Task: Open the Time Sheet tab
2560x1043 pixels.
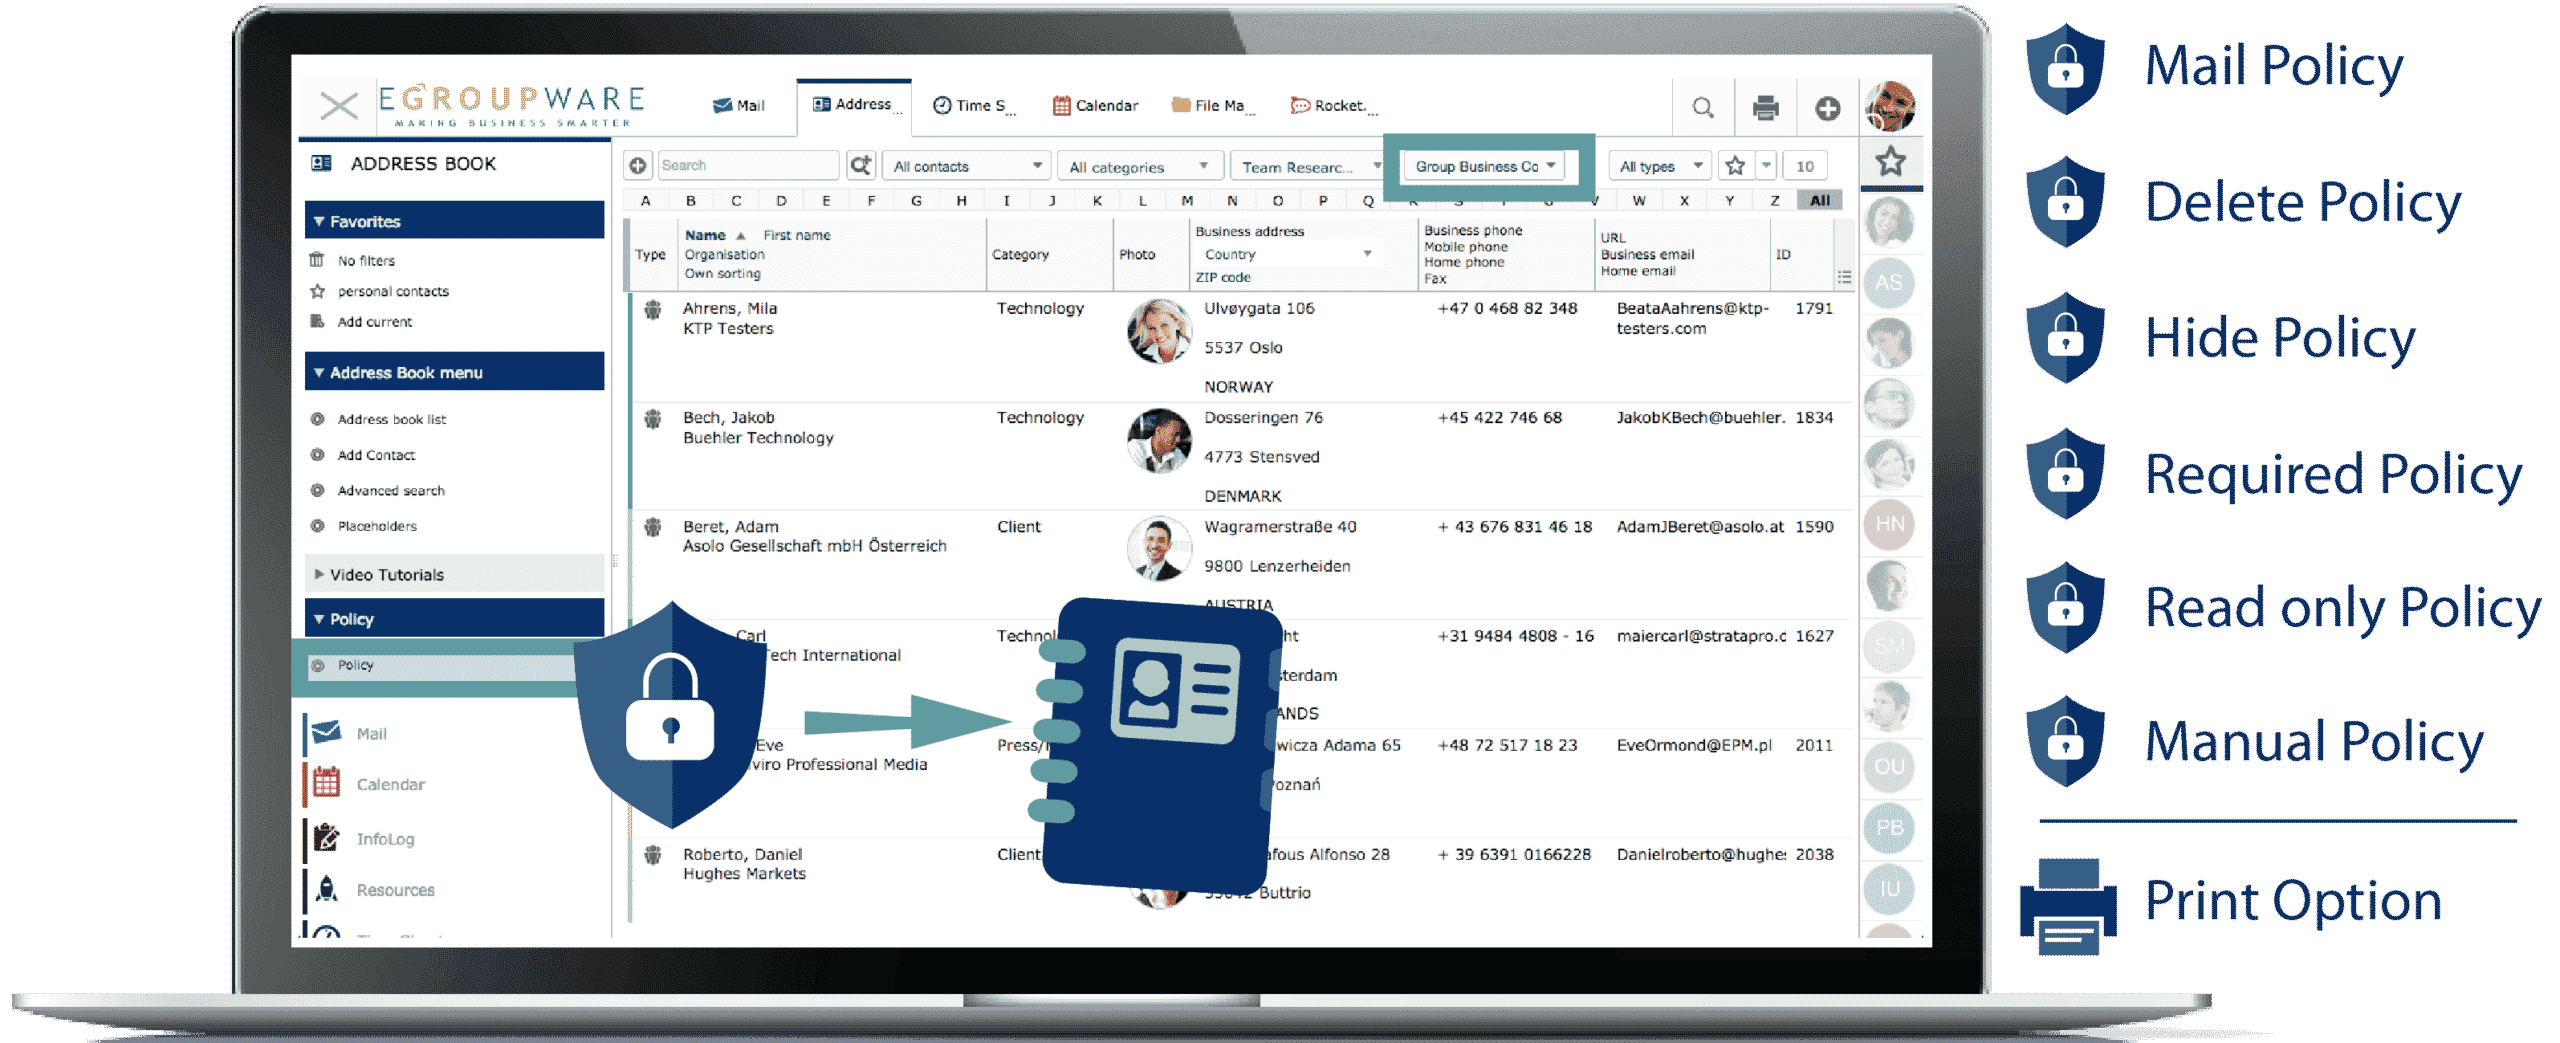Action: coord(972,106)
